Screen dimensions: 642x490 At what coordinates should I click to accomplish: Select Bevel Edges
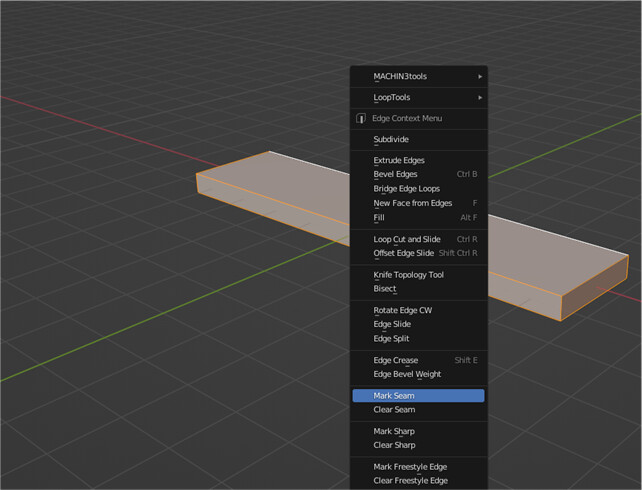click(x=418, y=174)
